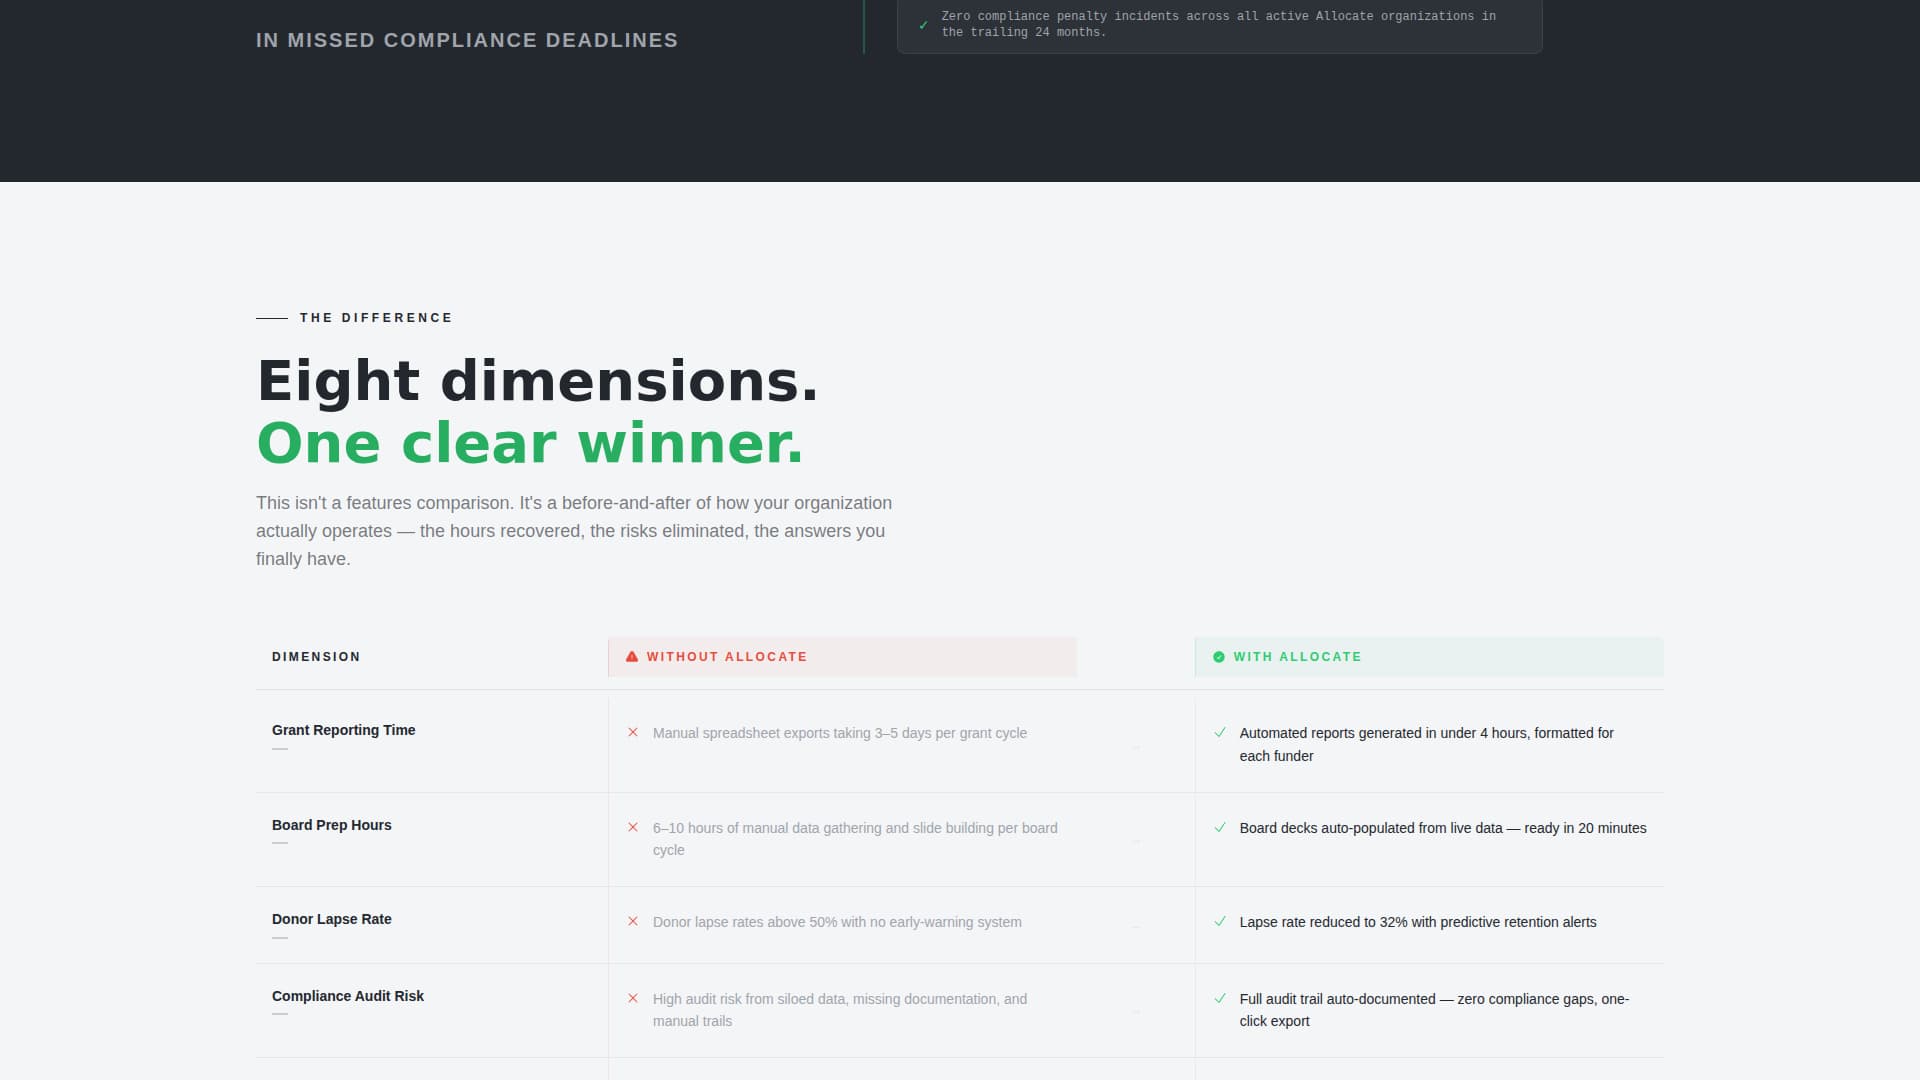Screen dimensions: 1920x1080
Task: Click 'This isn't a features comparison' paragraph
Action: (574, 531)
